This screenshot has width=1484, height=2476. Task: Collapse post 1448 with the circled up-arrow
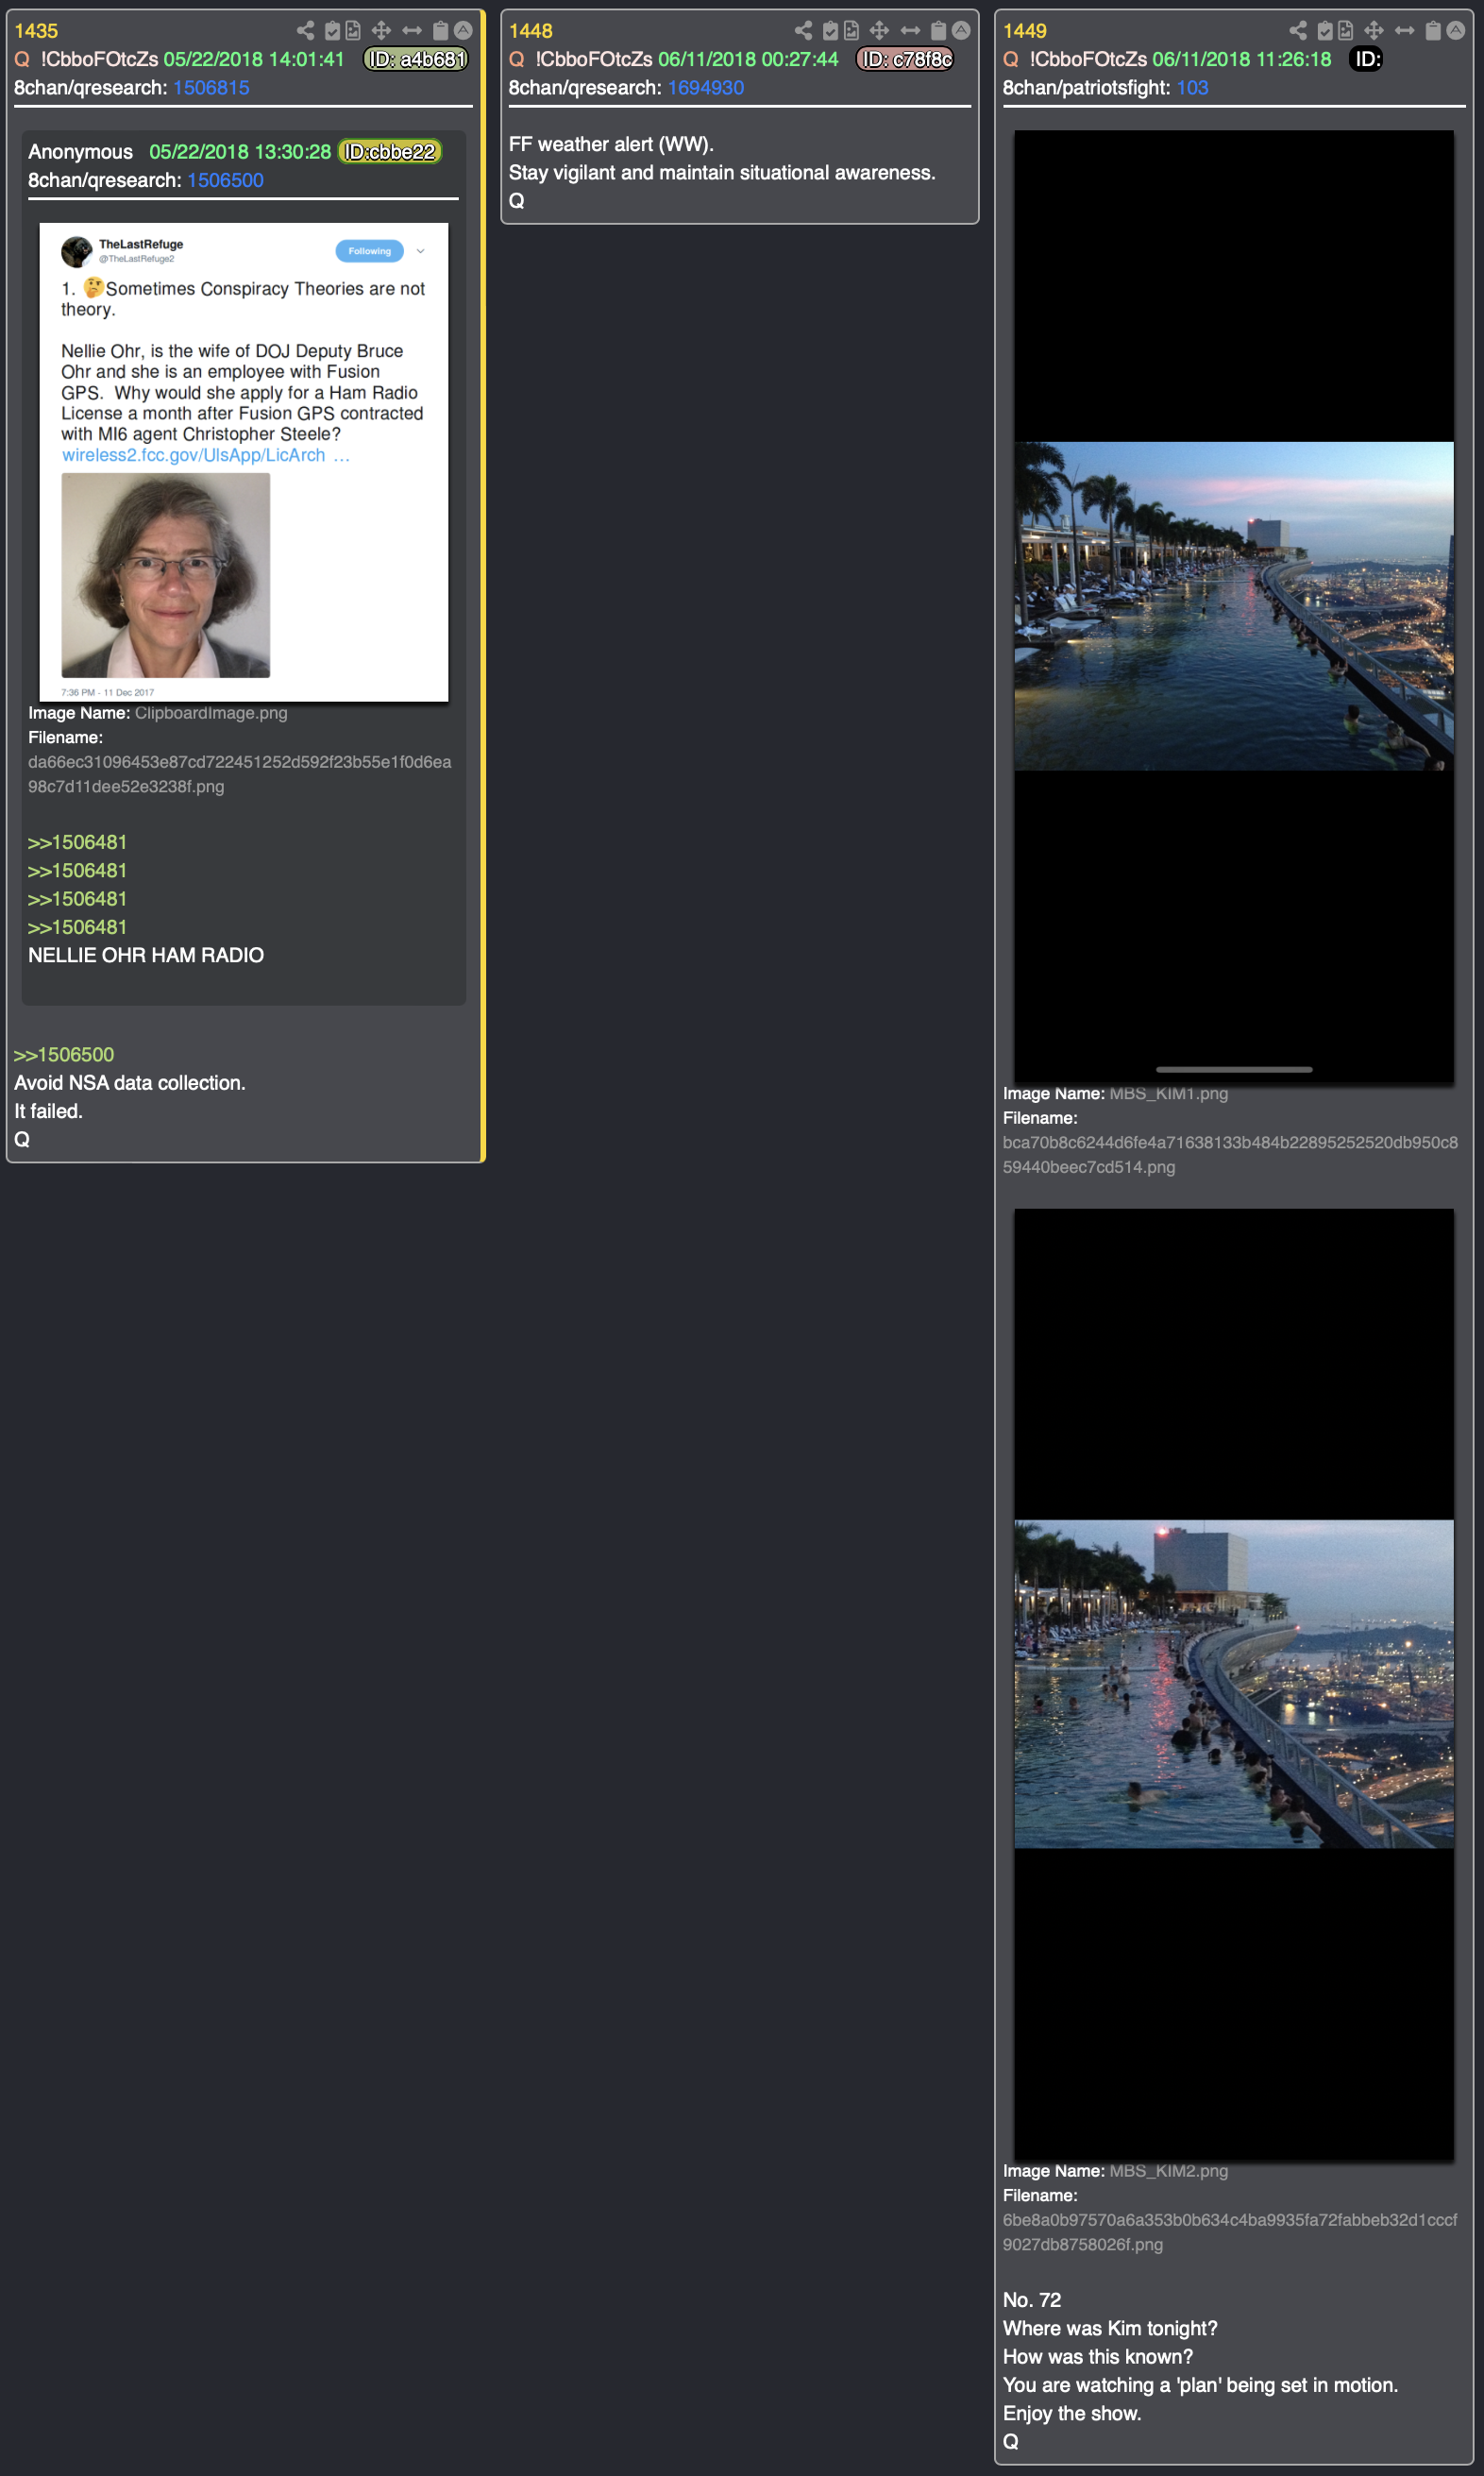click(961, 30)
